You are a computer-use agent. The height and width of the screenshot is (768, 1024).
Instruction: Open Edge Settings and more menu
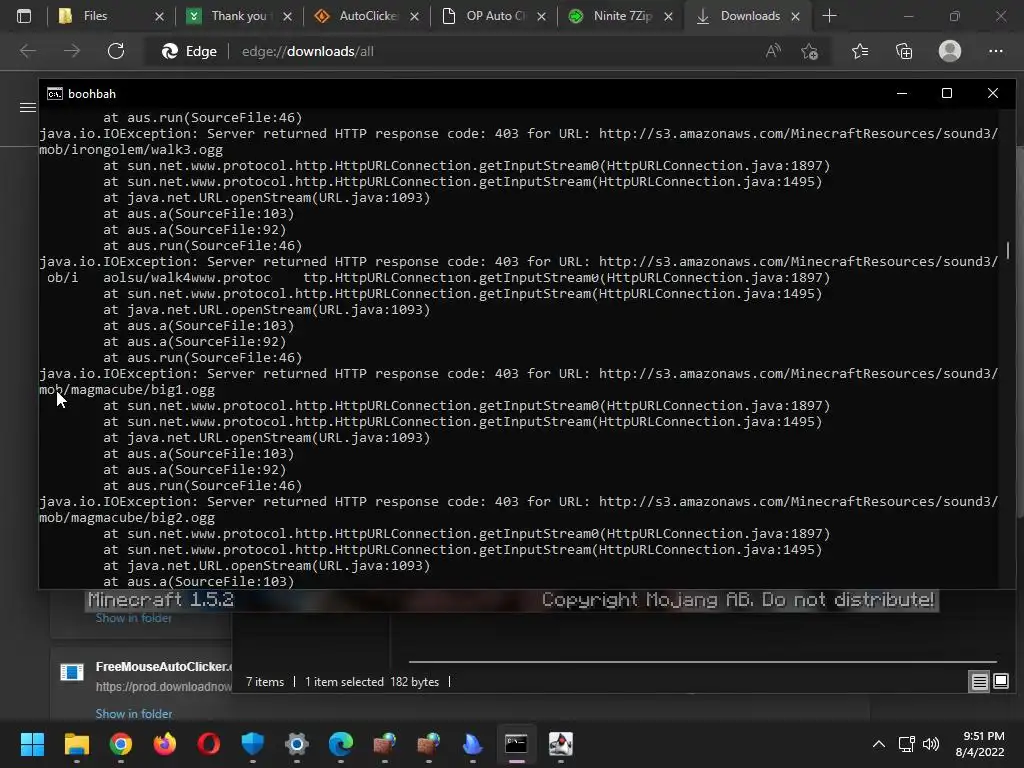[x=995, y=51]
